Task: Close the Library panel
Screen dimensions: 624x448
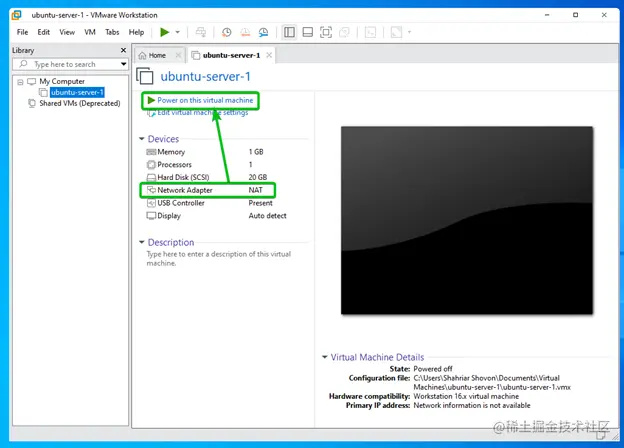Action: pos(123,50)
